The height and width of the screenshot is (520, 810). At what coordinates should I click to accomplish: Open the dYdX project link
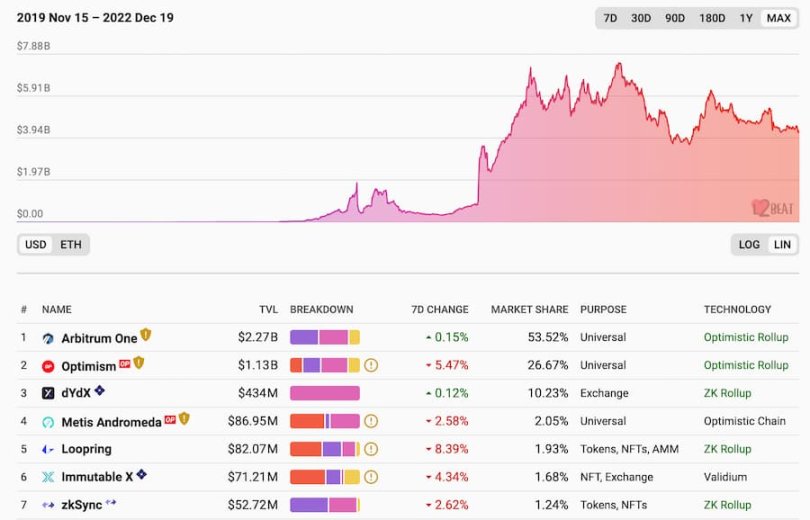[x=76, y=393]
